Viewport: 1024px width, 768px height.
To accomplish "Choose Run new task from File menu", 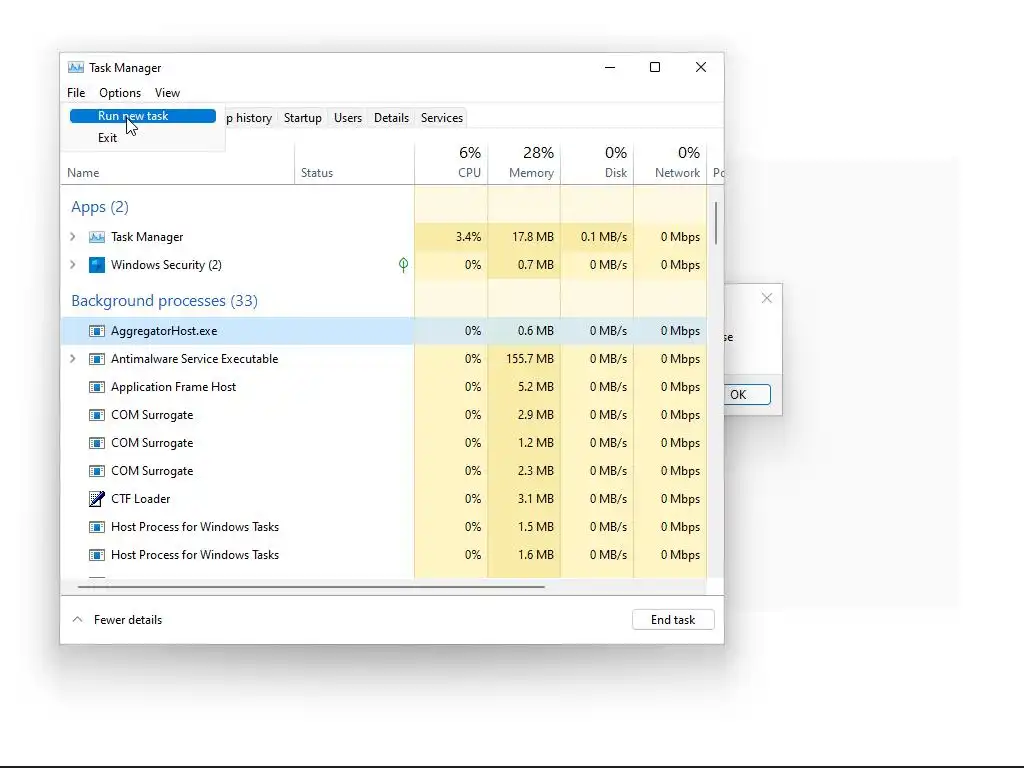I will click(143, 116).
